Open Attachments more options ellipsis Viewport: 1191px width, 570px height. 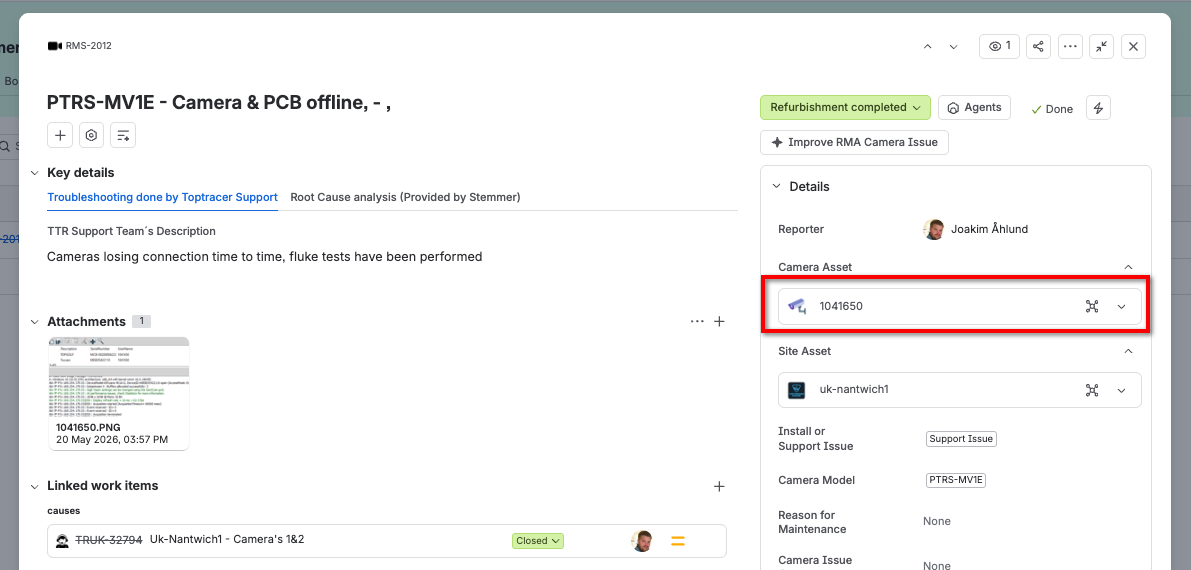(x=697, y=321)
